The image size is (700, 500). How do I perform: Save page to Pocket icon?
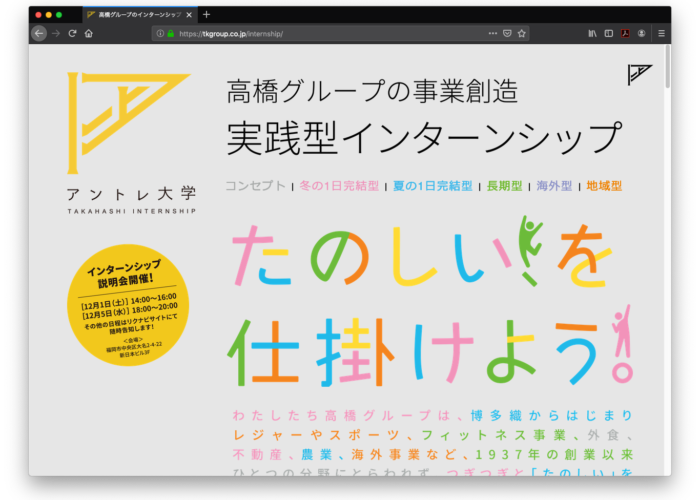click(x=507, y=33)
